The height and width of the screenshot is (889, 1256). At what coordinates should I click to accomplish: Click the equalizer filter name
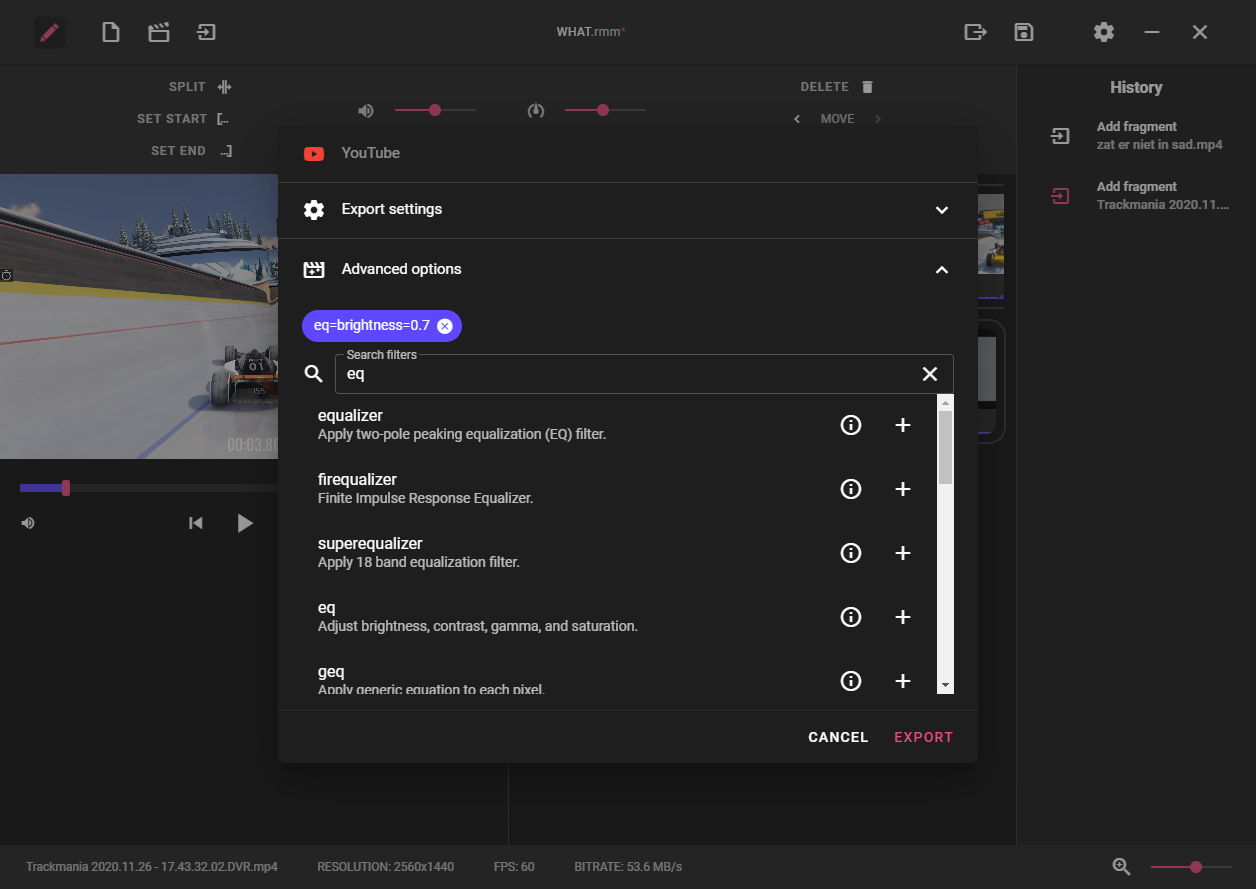[350, 416]
